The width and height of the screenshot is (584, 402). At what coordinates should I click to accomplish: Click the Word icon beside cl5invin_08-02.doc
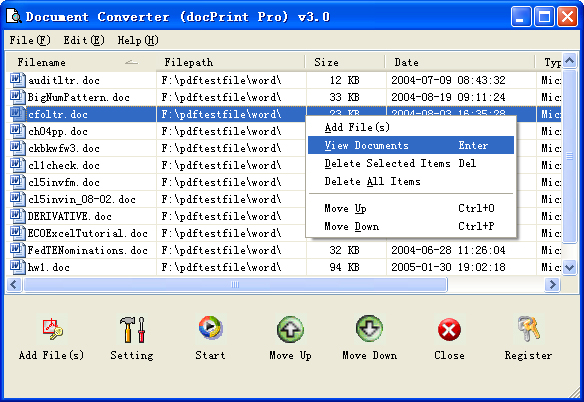tap(17, 199)
